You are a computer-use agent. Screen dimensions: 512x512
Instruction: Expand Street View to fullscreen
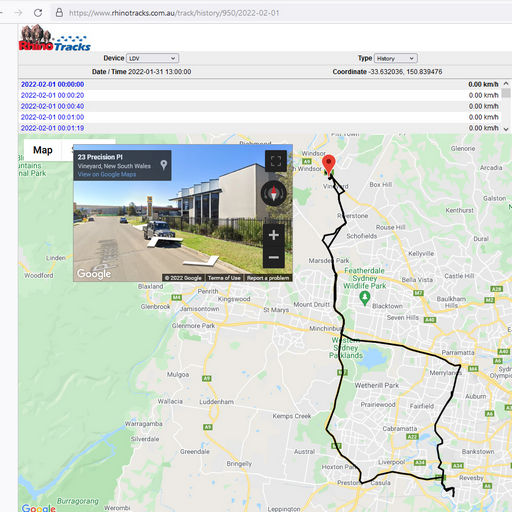tap(276, 161)
